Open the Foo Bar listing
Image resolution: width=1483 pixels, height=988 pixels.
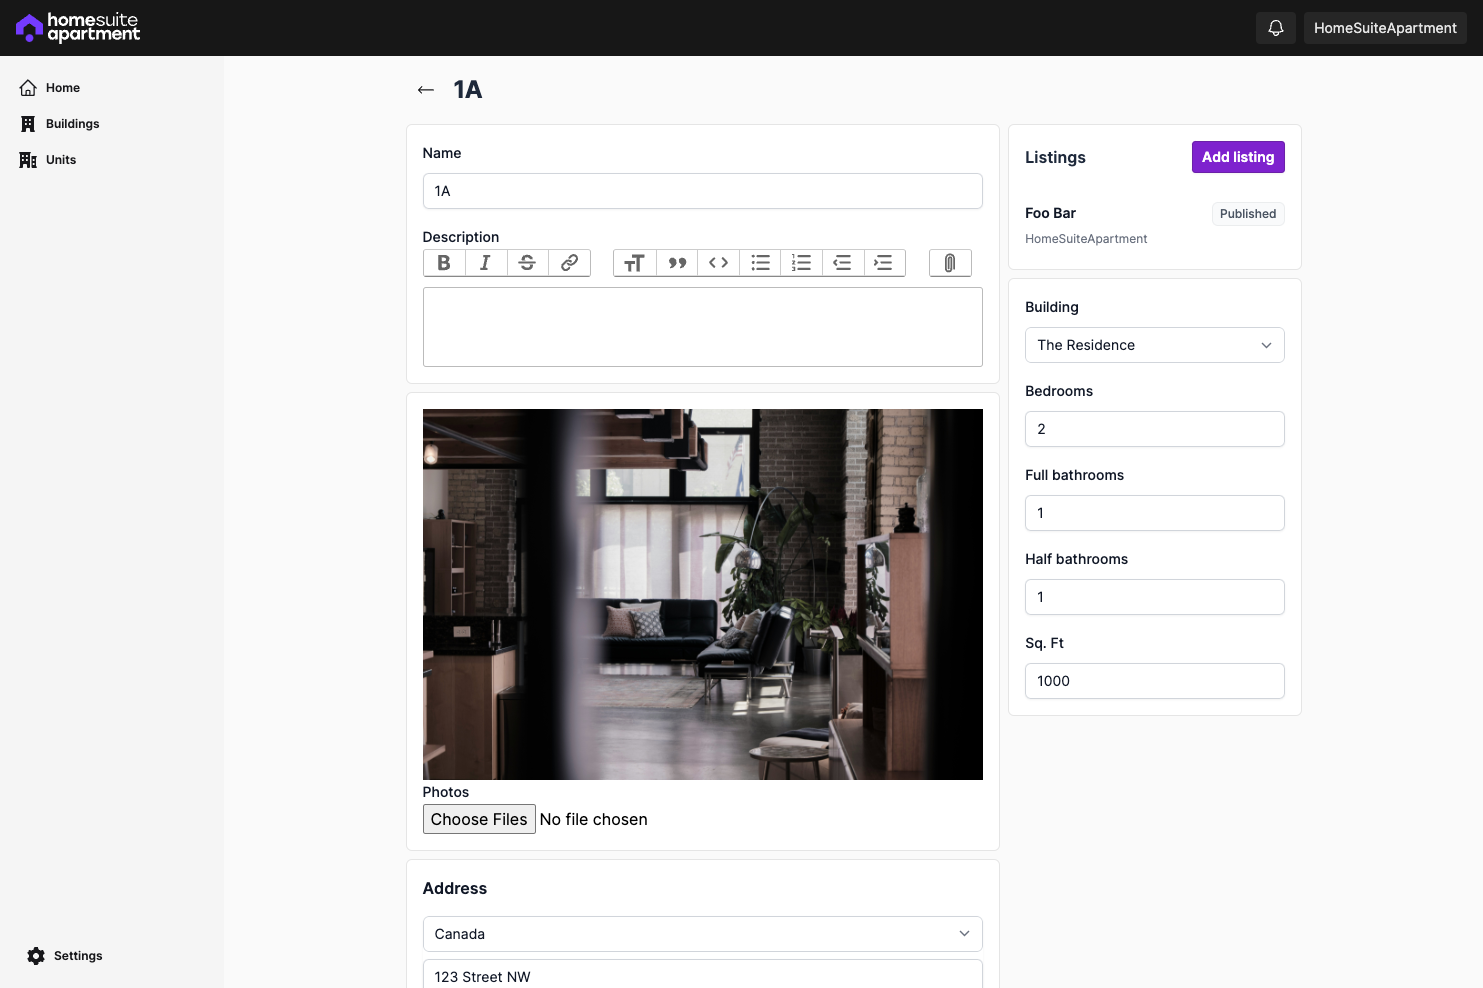(1050, 213)
